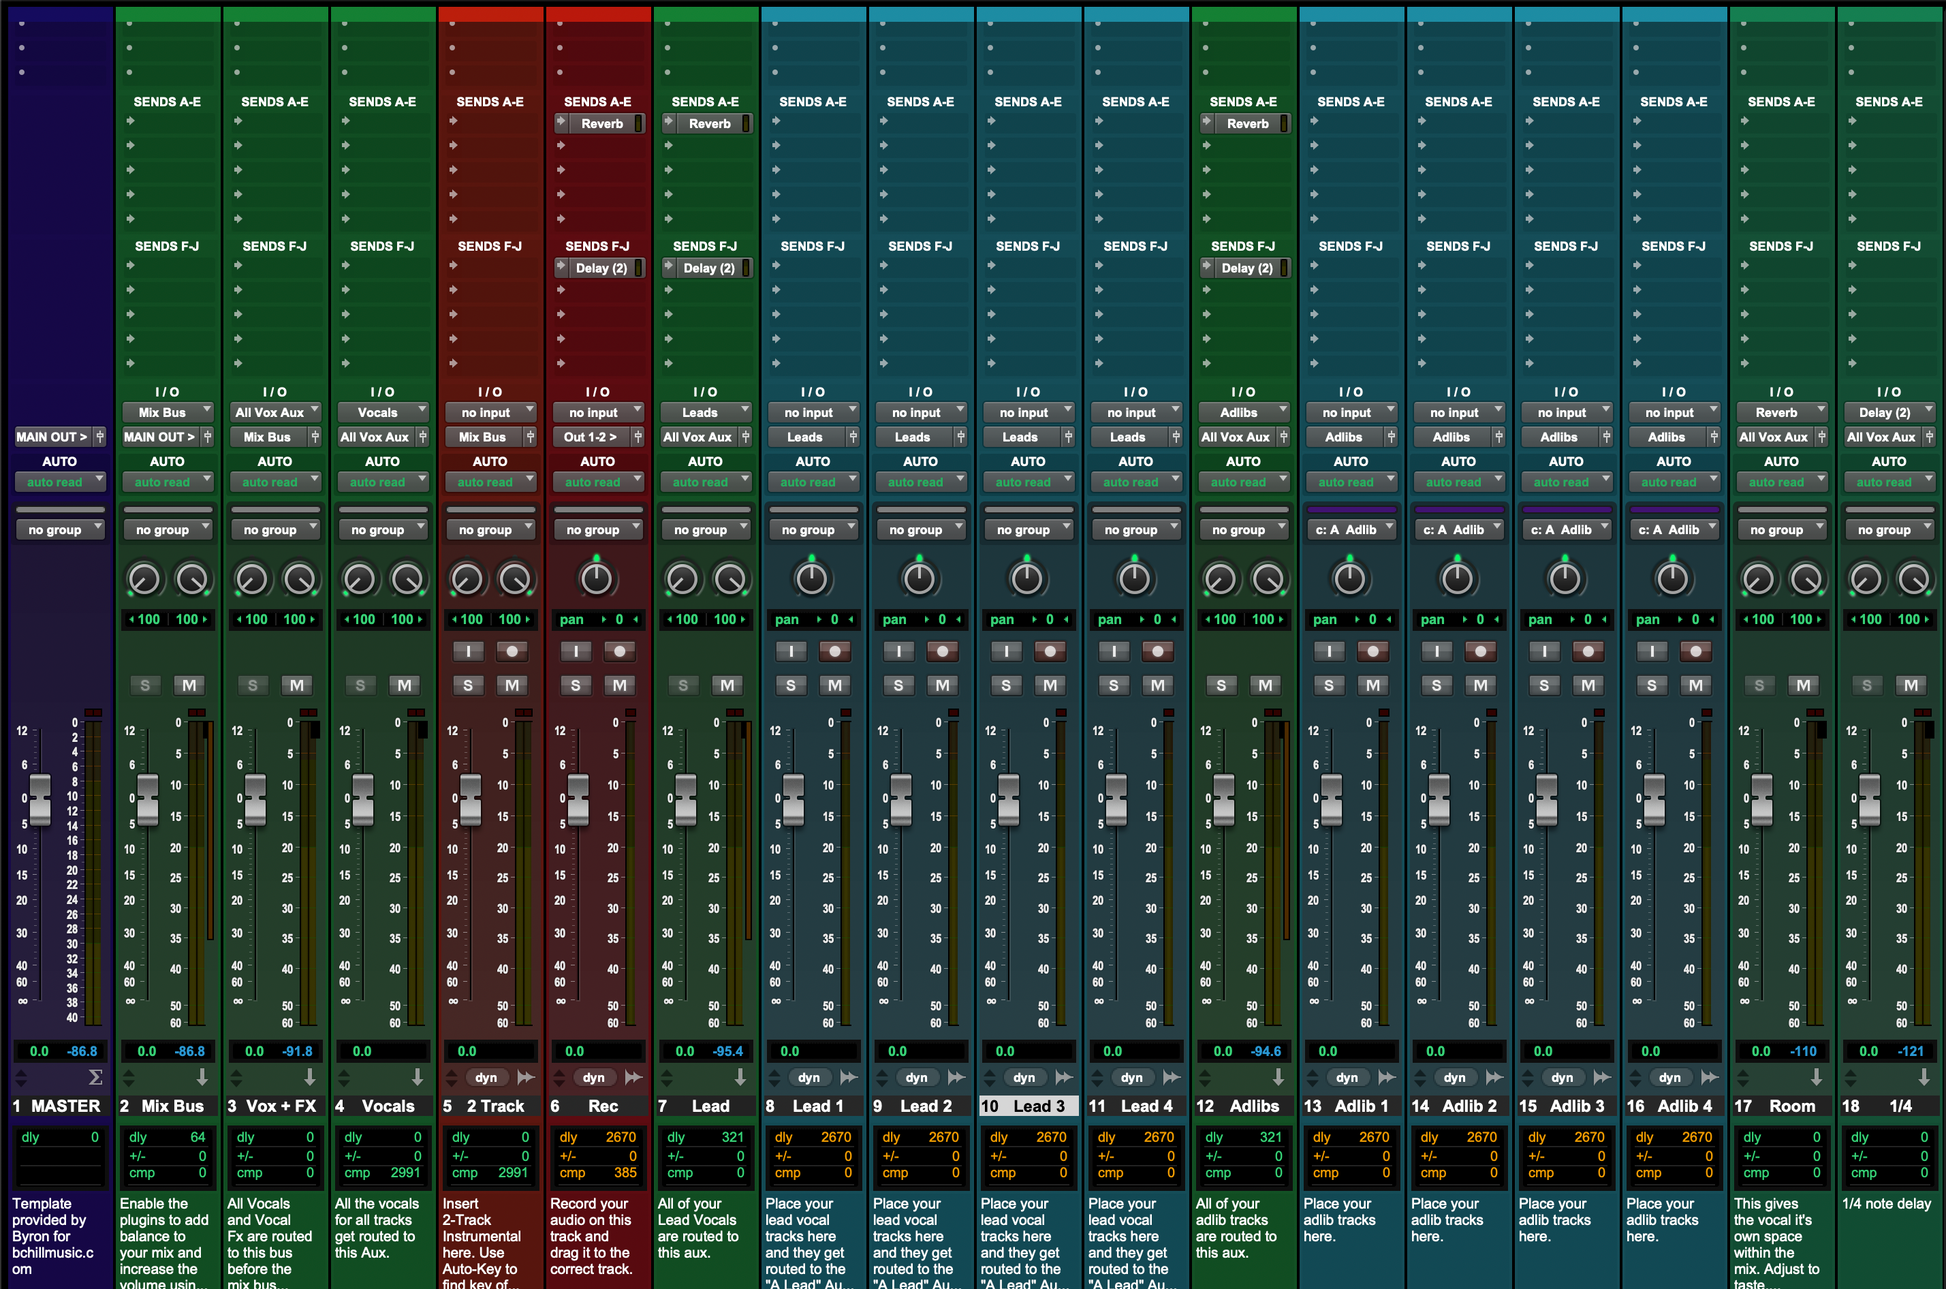Click the Mix Bus aux down-arrow icon
This screenshot has height=1289, width=1946.
[202, 1077]
